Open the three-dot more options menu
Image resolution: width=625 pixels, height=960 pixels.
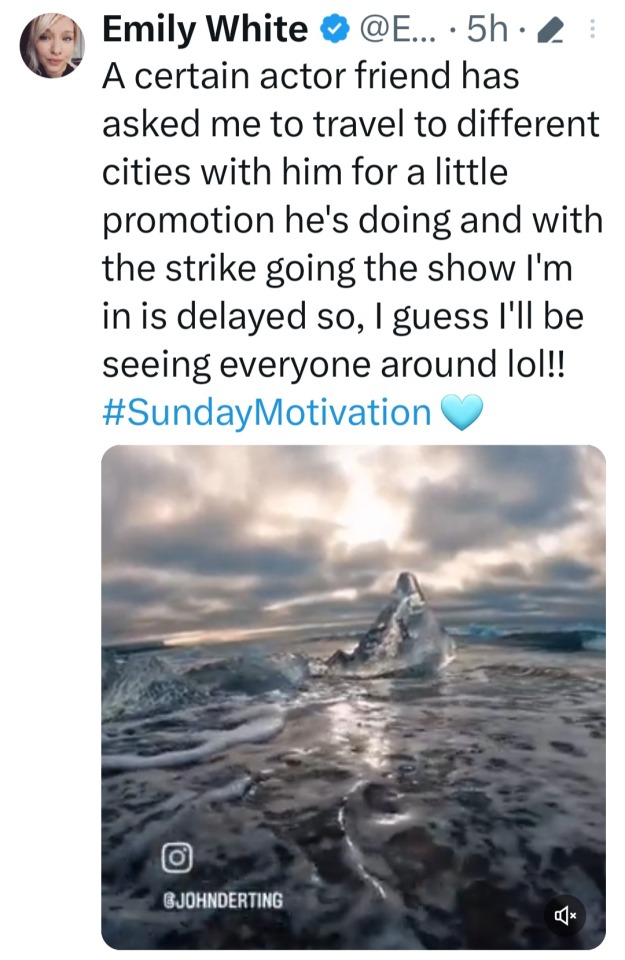[x=591, y=31]
